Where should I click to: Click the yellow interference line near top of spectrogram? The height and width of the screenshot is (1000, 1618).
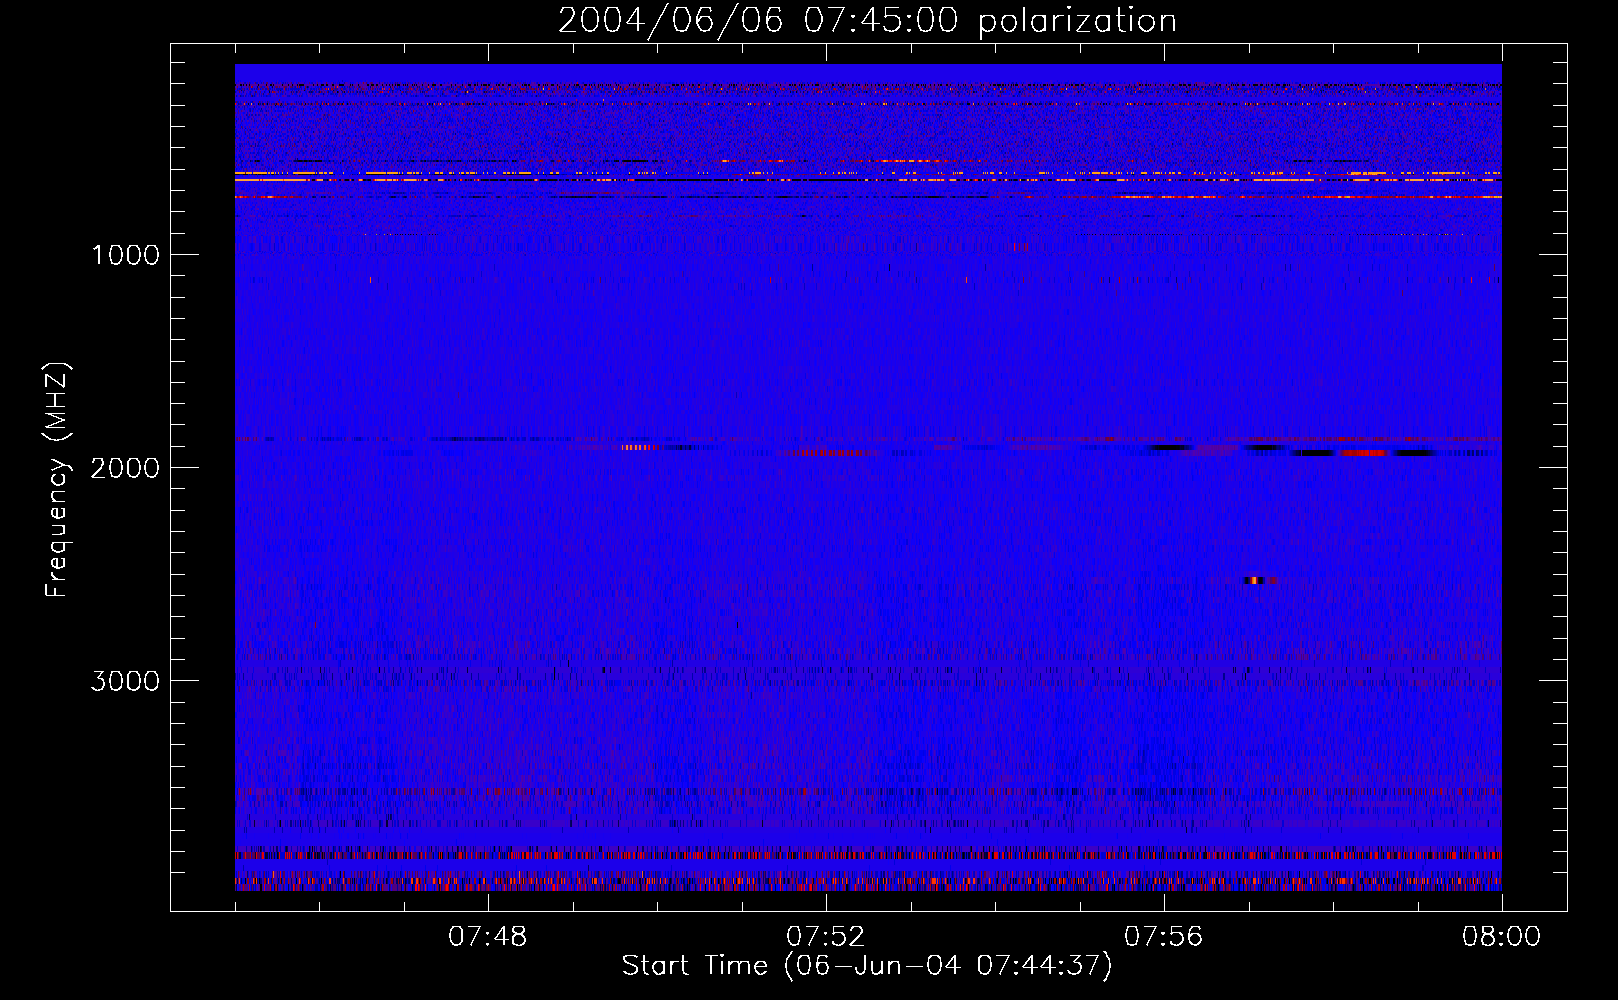(x=866, y=174)
